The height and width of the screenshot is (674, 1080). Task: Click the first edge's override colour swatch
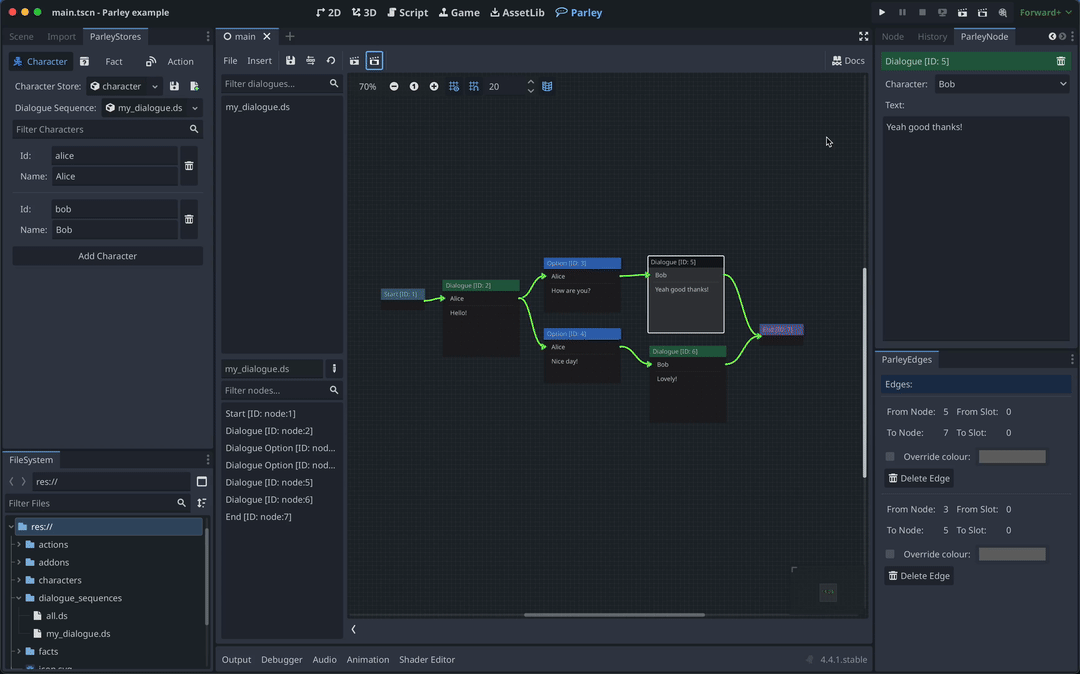click(1011, 457)
